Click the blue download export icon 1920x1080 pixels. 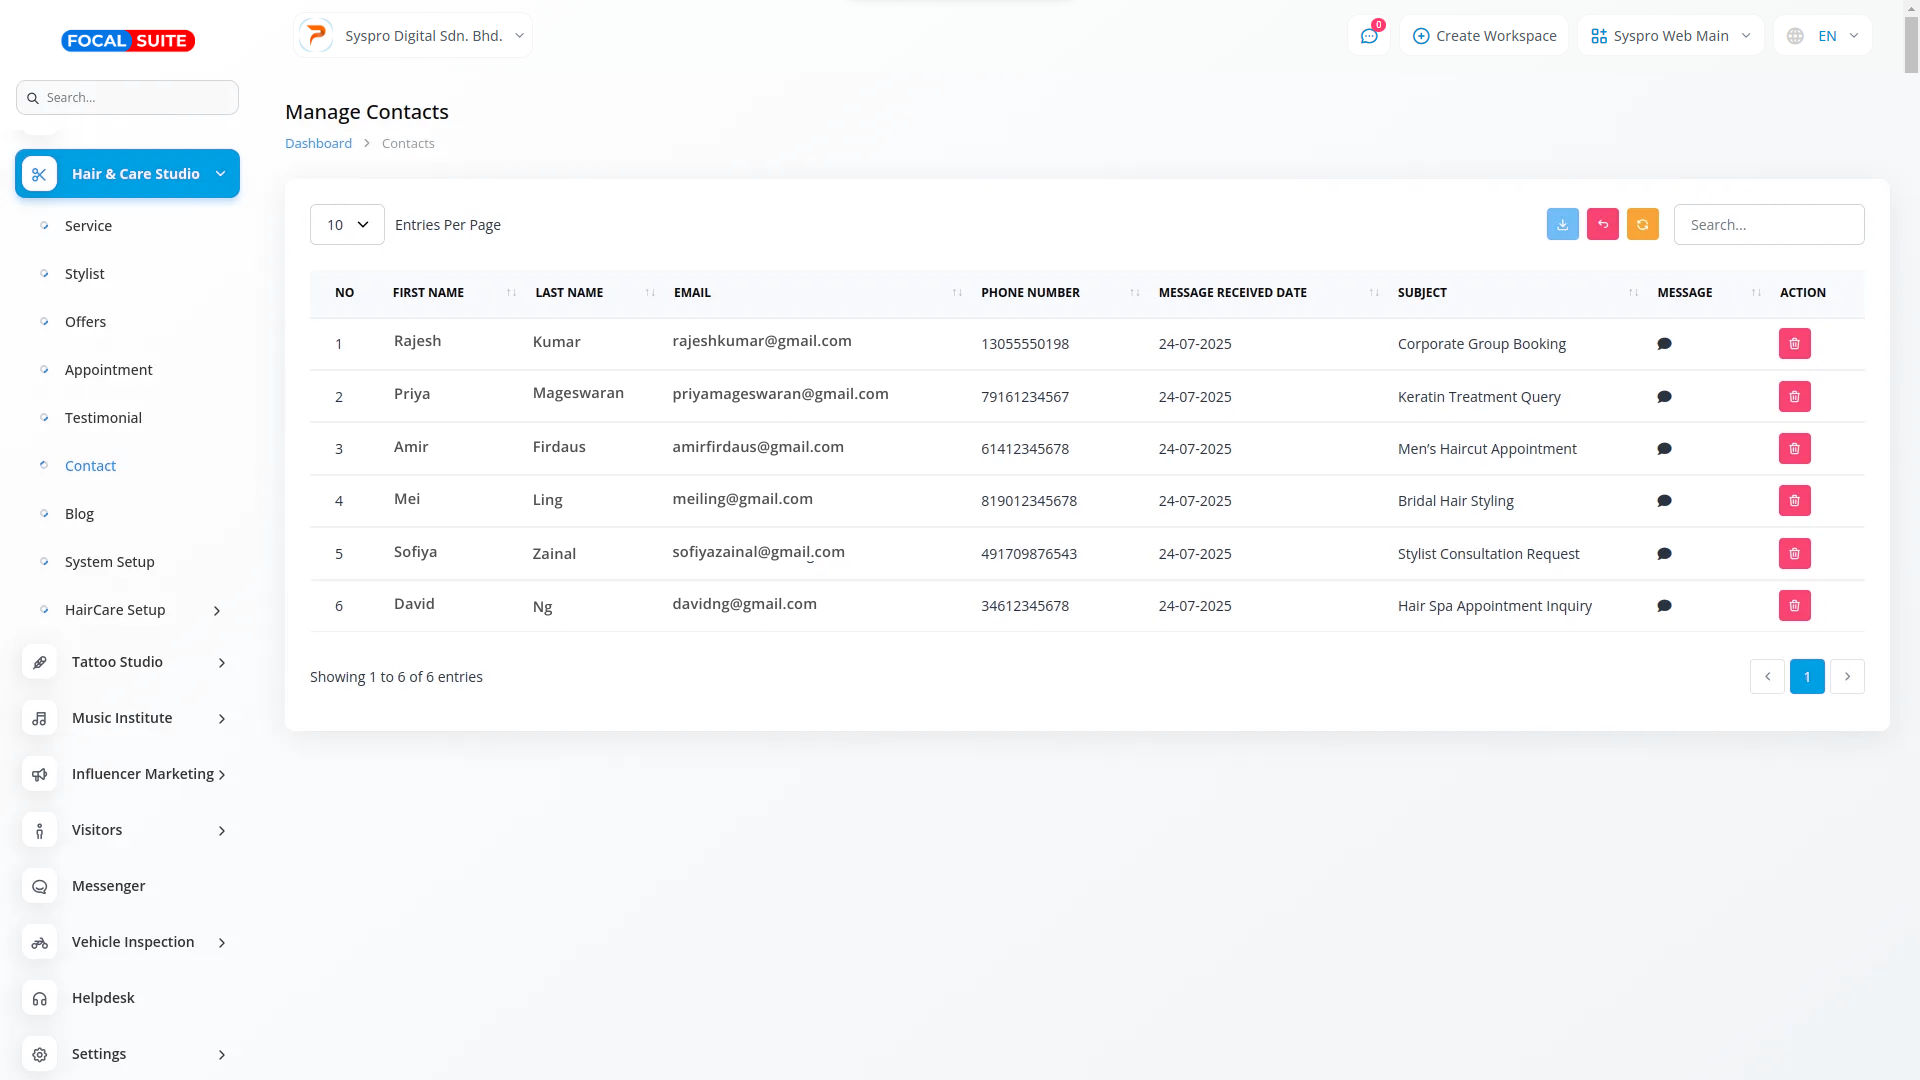[x=1562, y=225]
